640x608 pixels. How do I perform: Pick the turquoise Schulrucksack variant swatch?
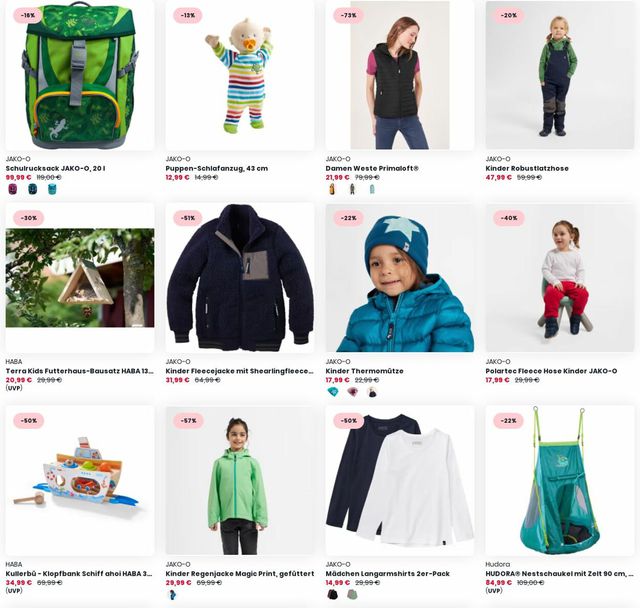coord(52,189)
